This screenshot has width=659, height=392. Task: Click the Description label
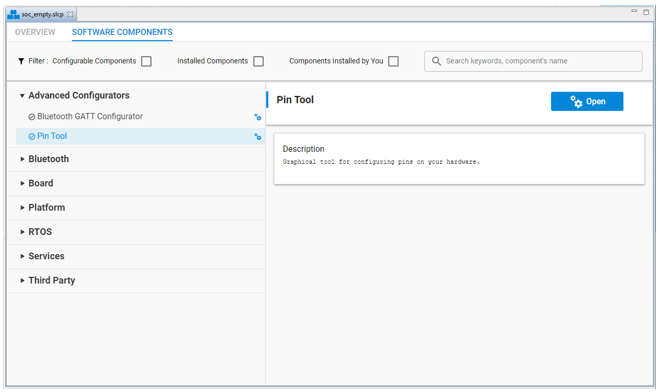(x=303, y=149)
